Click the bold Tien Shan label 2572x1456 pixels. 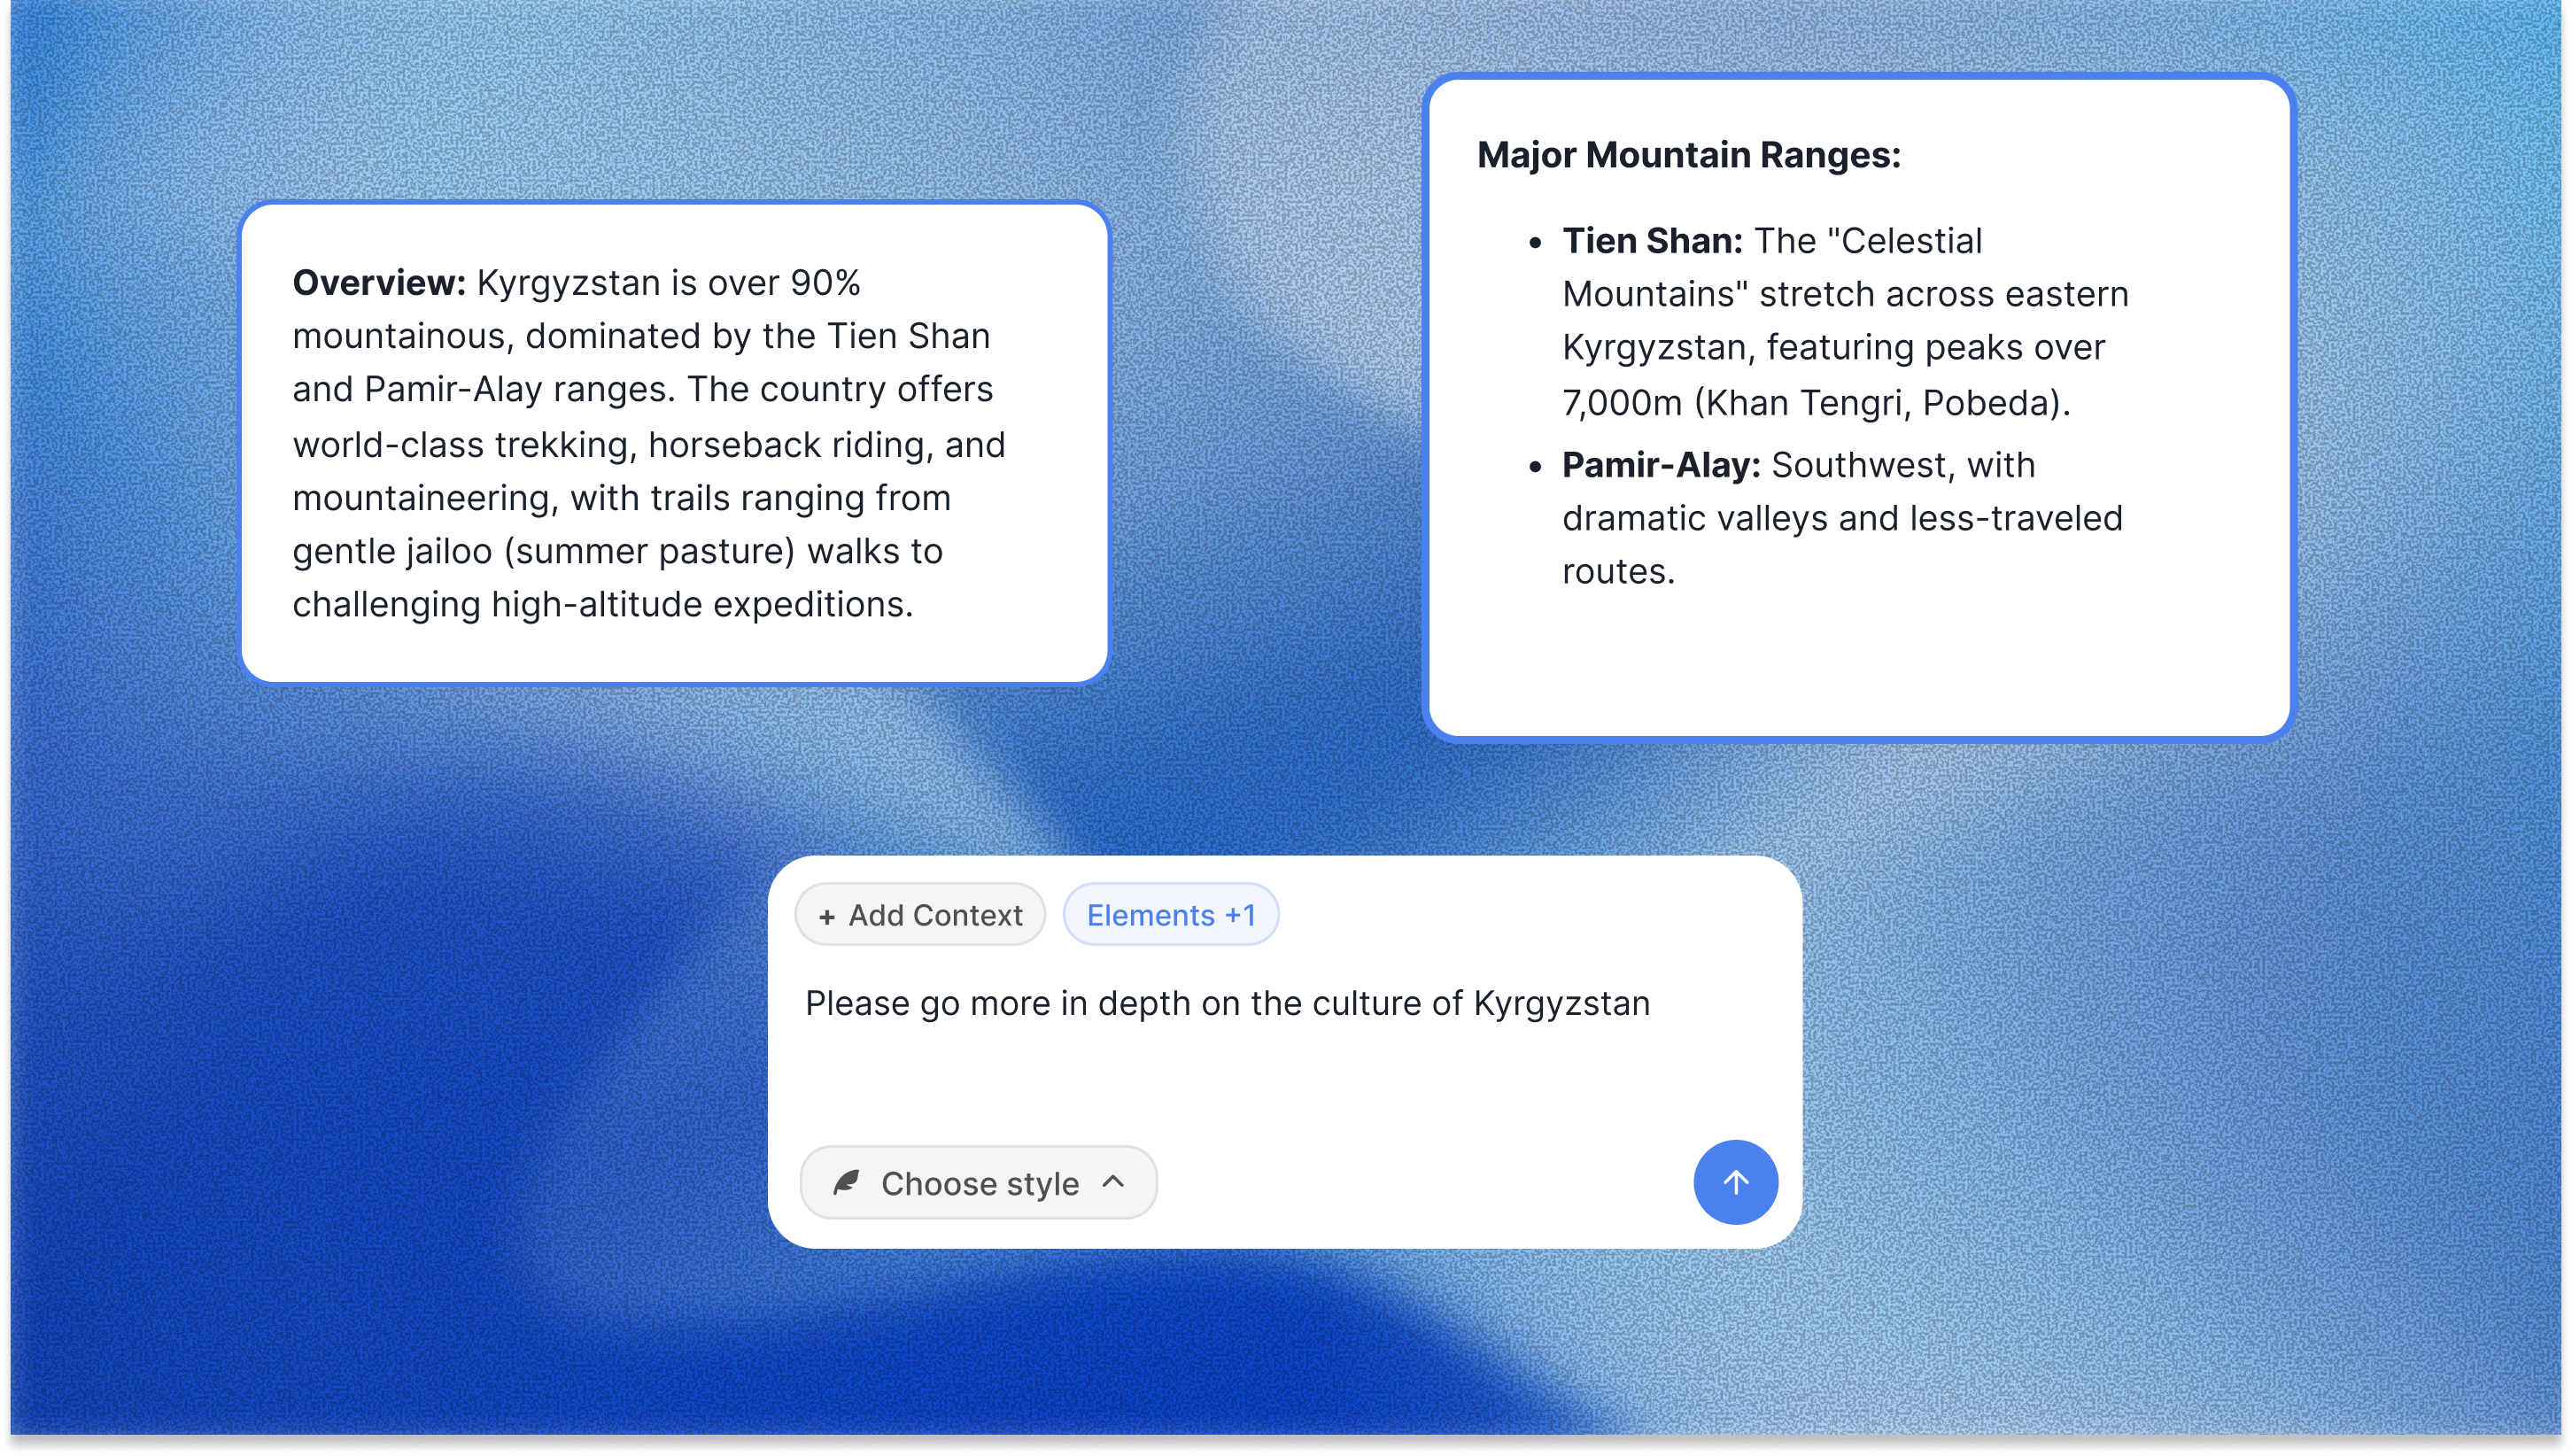pos(1652,241)
